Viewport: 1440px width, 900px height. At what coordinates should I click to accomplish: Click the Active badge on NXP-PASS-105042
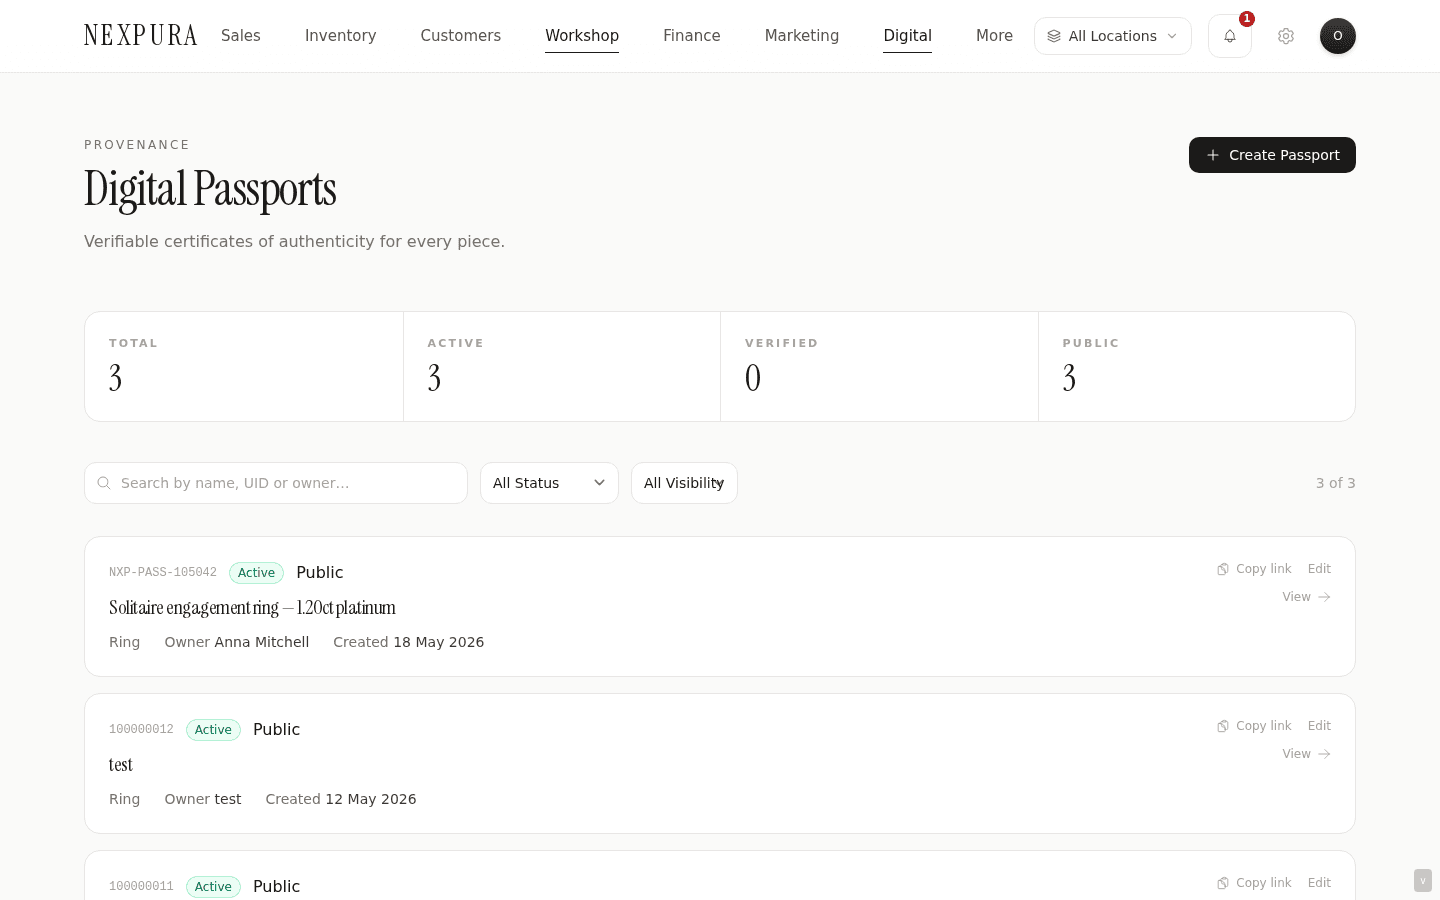(256, 573)
